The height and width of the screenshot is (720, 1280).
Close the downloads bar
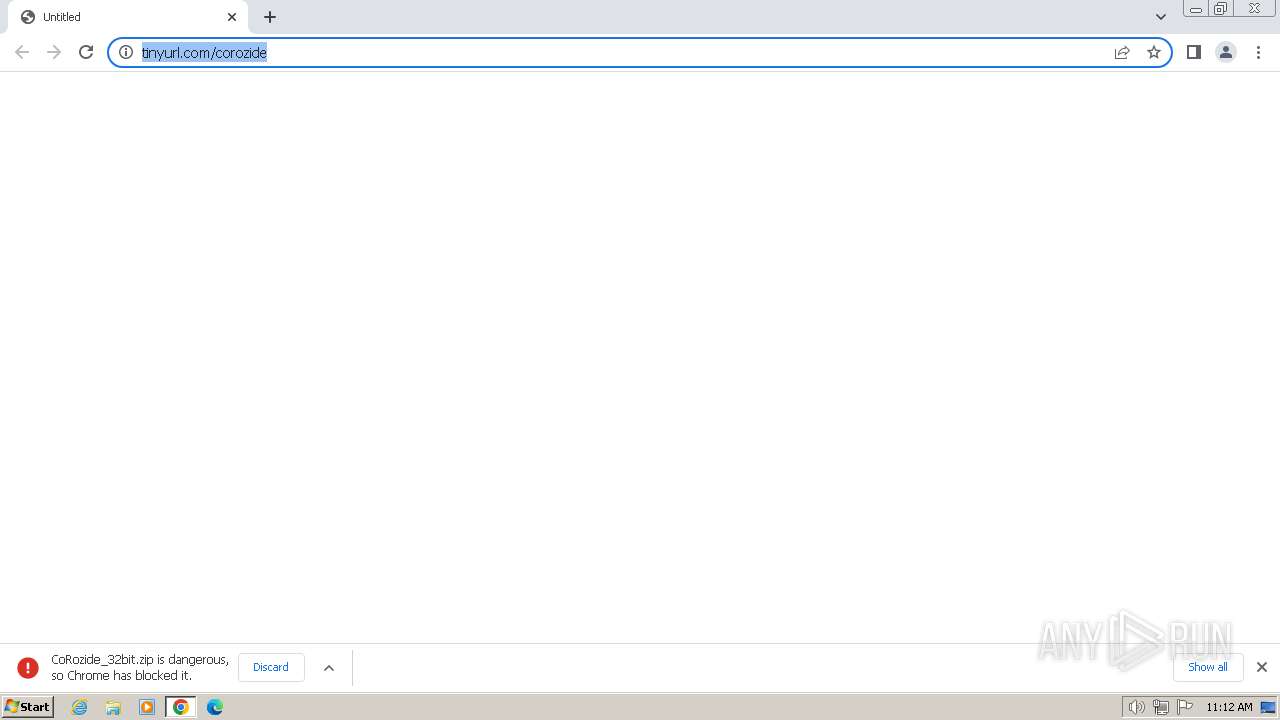click(1262, 667)
